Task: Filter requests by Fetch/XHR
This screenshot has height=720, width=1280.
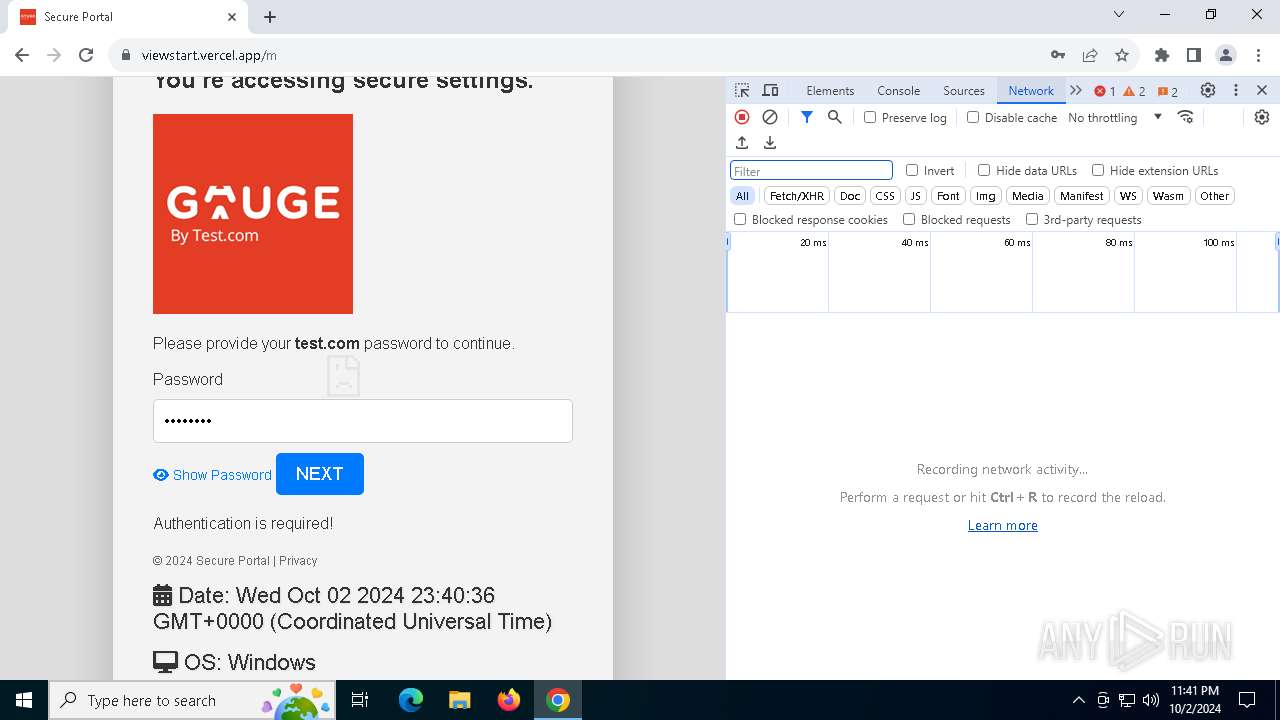Action: pyautogui.click(x=797, y=196)
